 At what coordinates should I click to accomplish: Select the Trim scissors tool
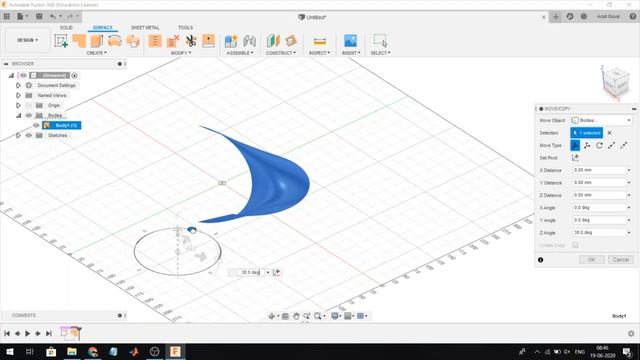click(191, 40)
